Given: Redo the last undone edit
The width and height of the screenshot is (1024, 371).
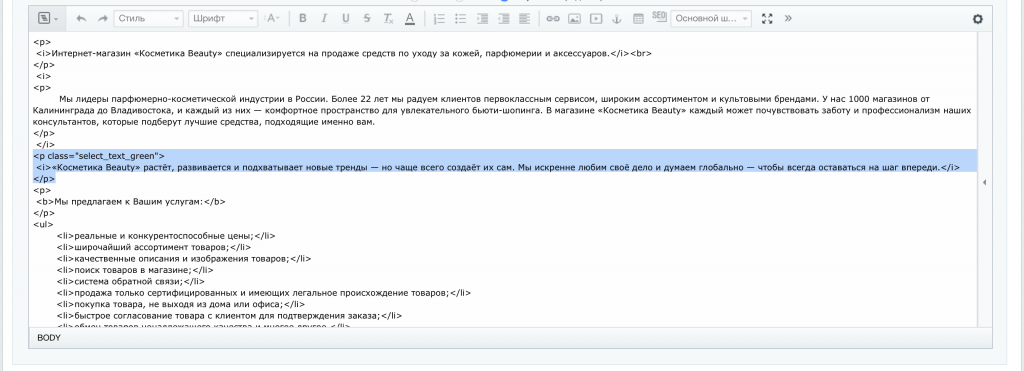Looking at the screenshot, I should [x=103, y=18].
